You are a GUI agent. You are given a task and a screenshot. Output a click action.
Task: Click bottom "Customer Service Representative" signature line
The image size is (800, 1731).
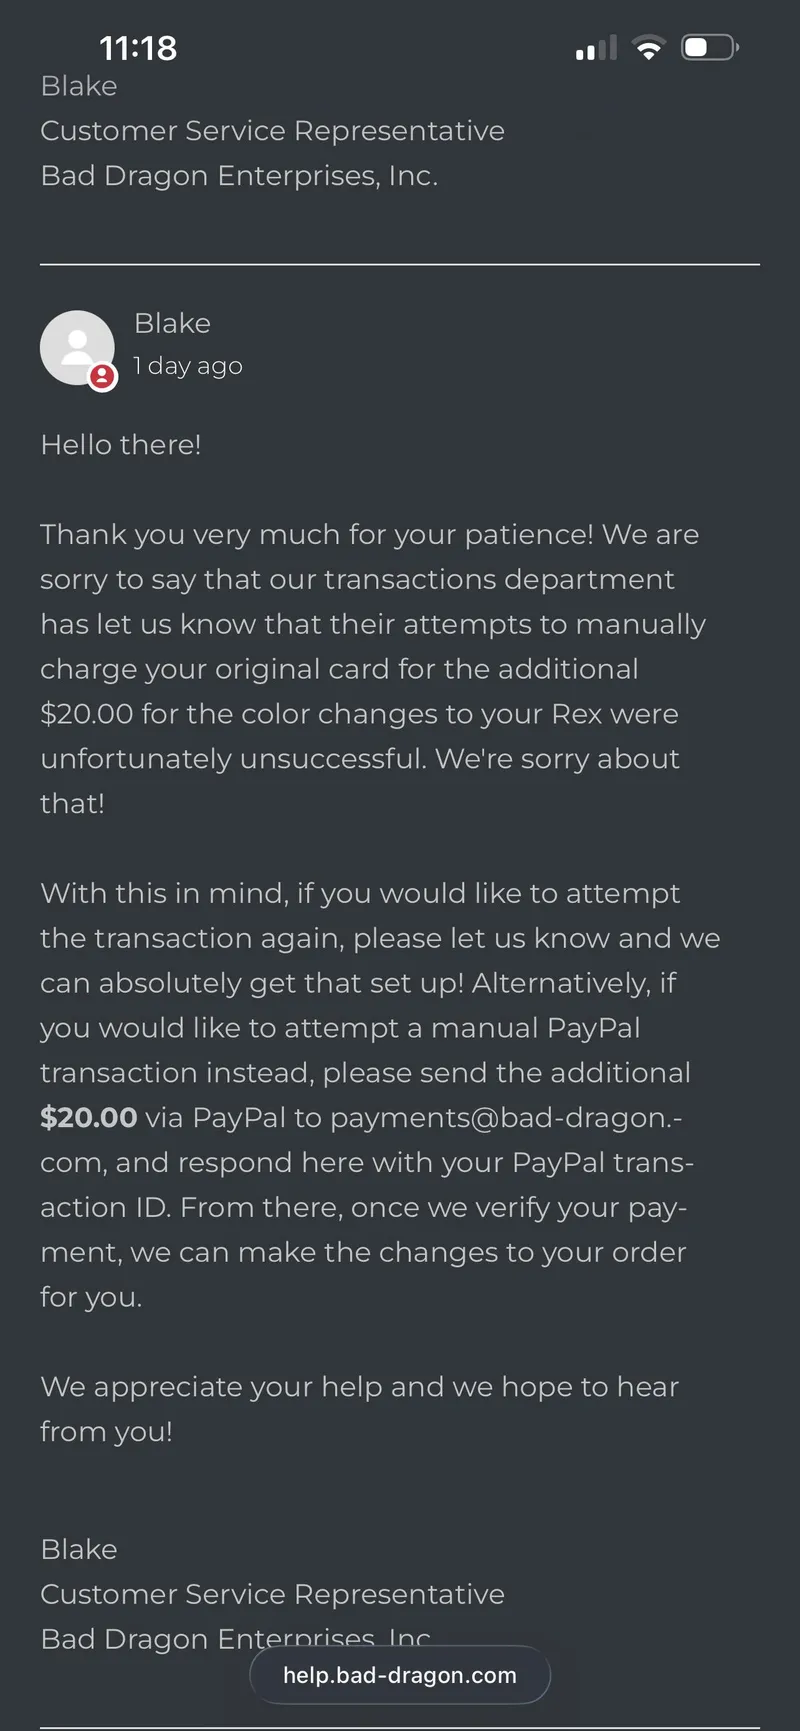[272, 1594]
